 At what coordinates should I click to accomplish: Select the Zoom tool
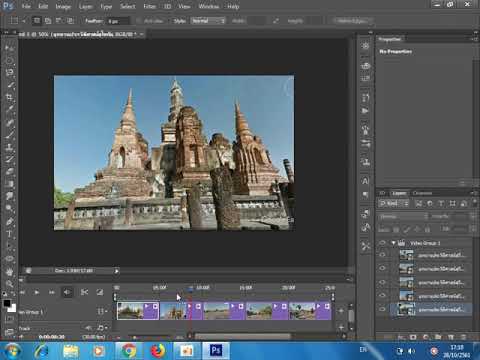pos(9,284)
